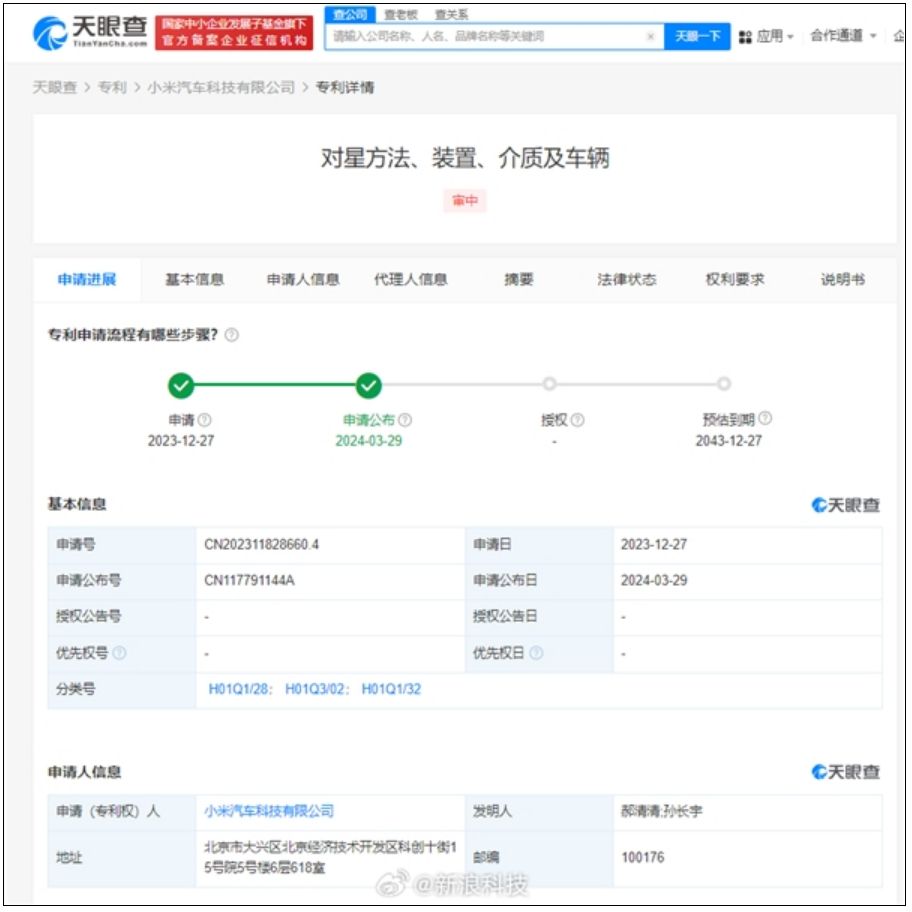912x912 pixels.
Task: Select the postal code 100176
Action: [642, 858]
